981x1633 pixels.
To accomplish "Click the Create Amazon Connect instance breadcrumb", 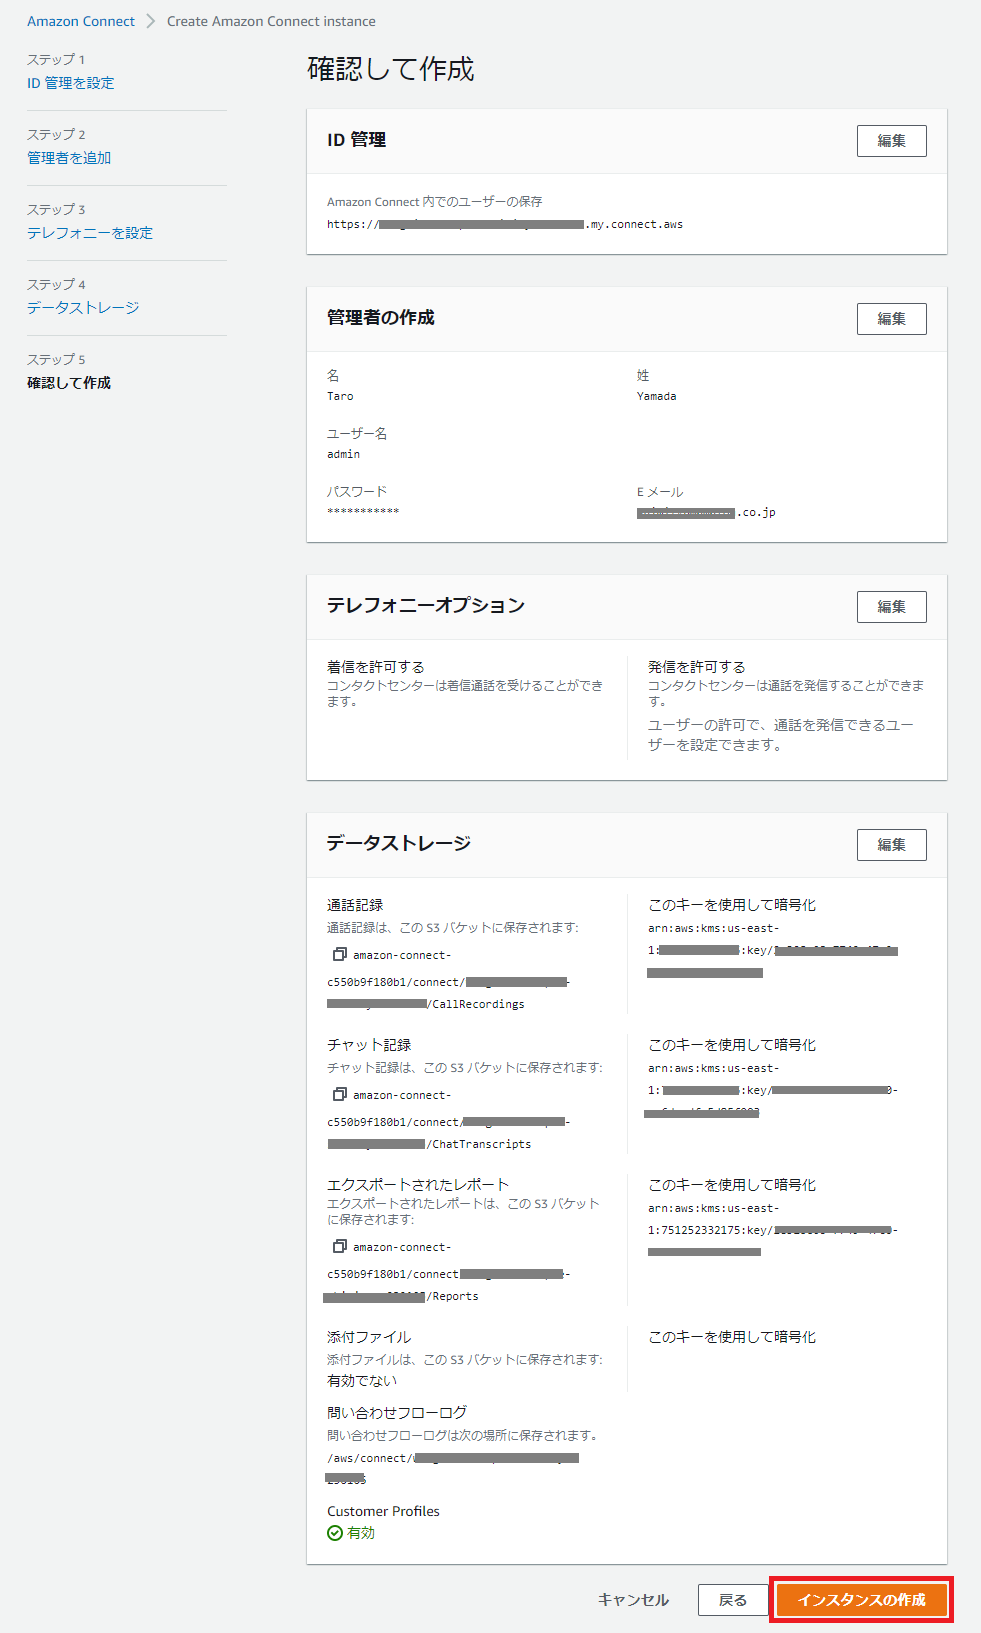I will tap(271, 21).
